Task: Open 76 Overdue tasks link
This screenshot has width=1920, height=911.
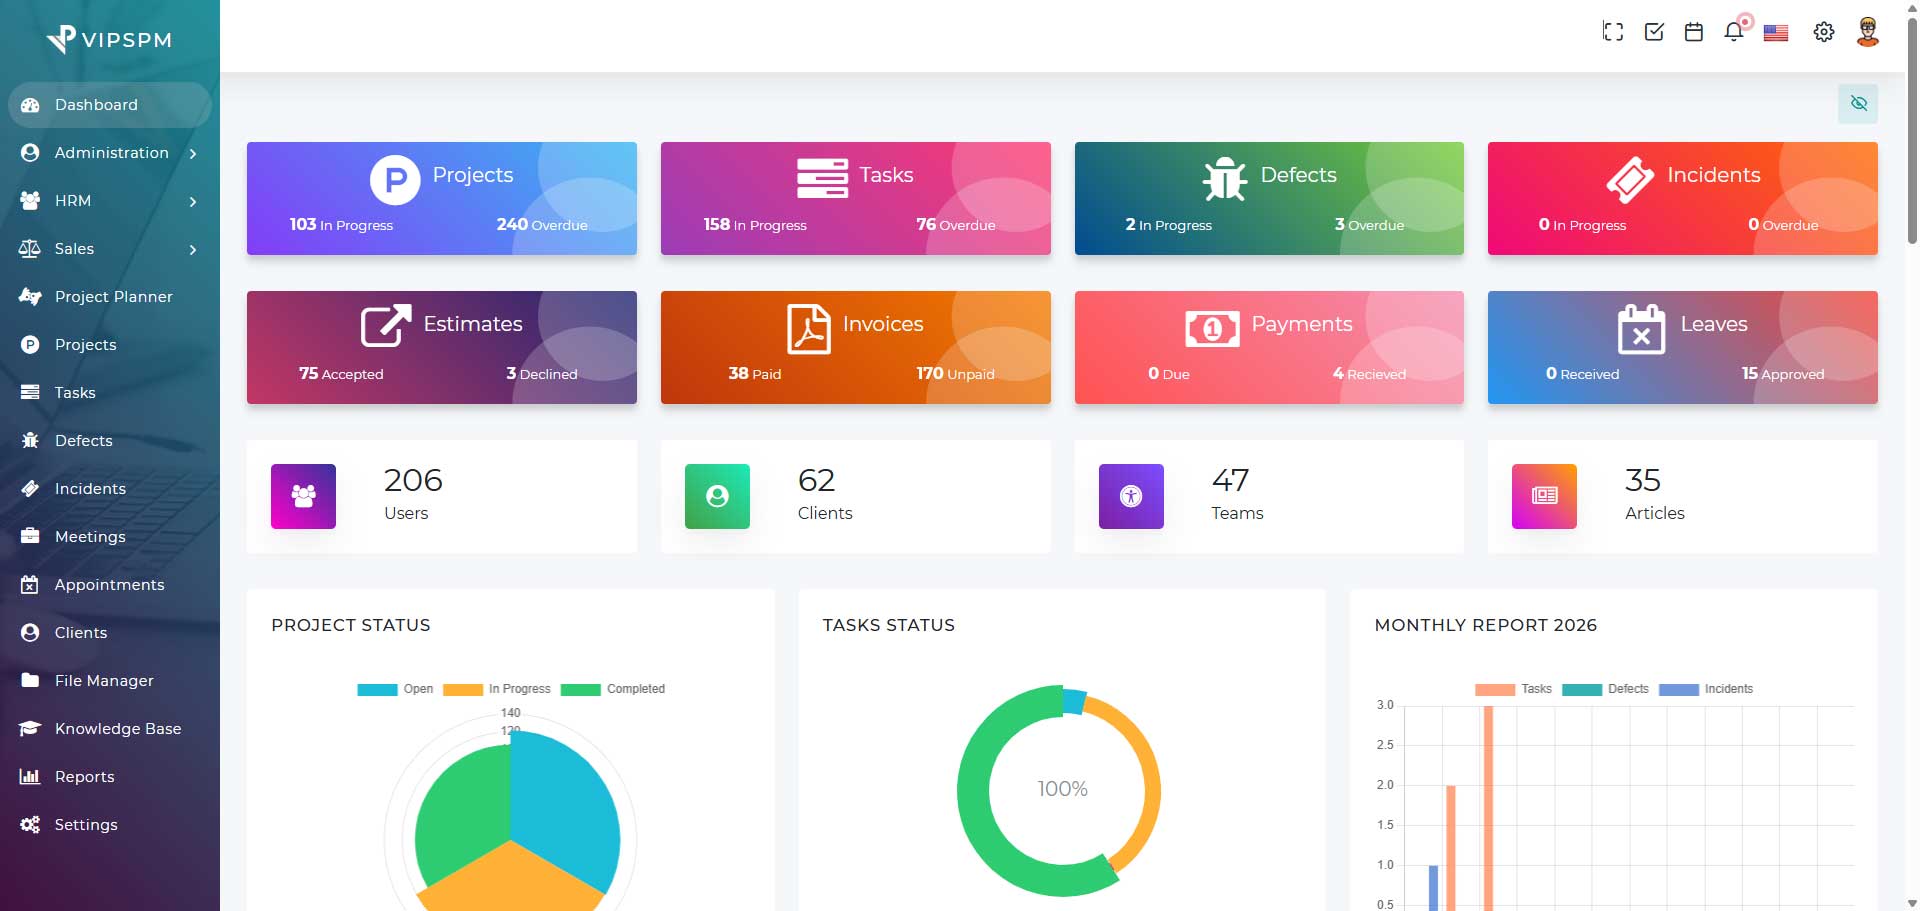Action: (x=956, y=225)
